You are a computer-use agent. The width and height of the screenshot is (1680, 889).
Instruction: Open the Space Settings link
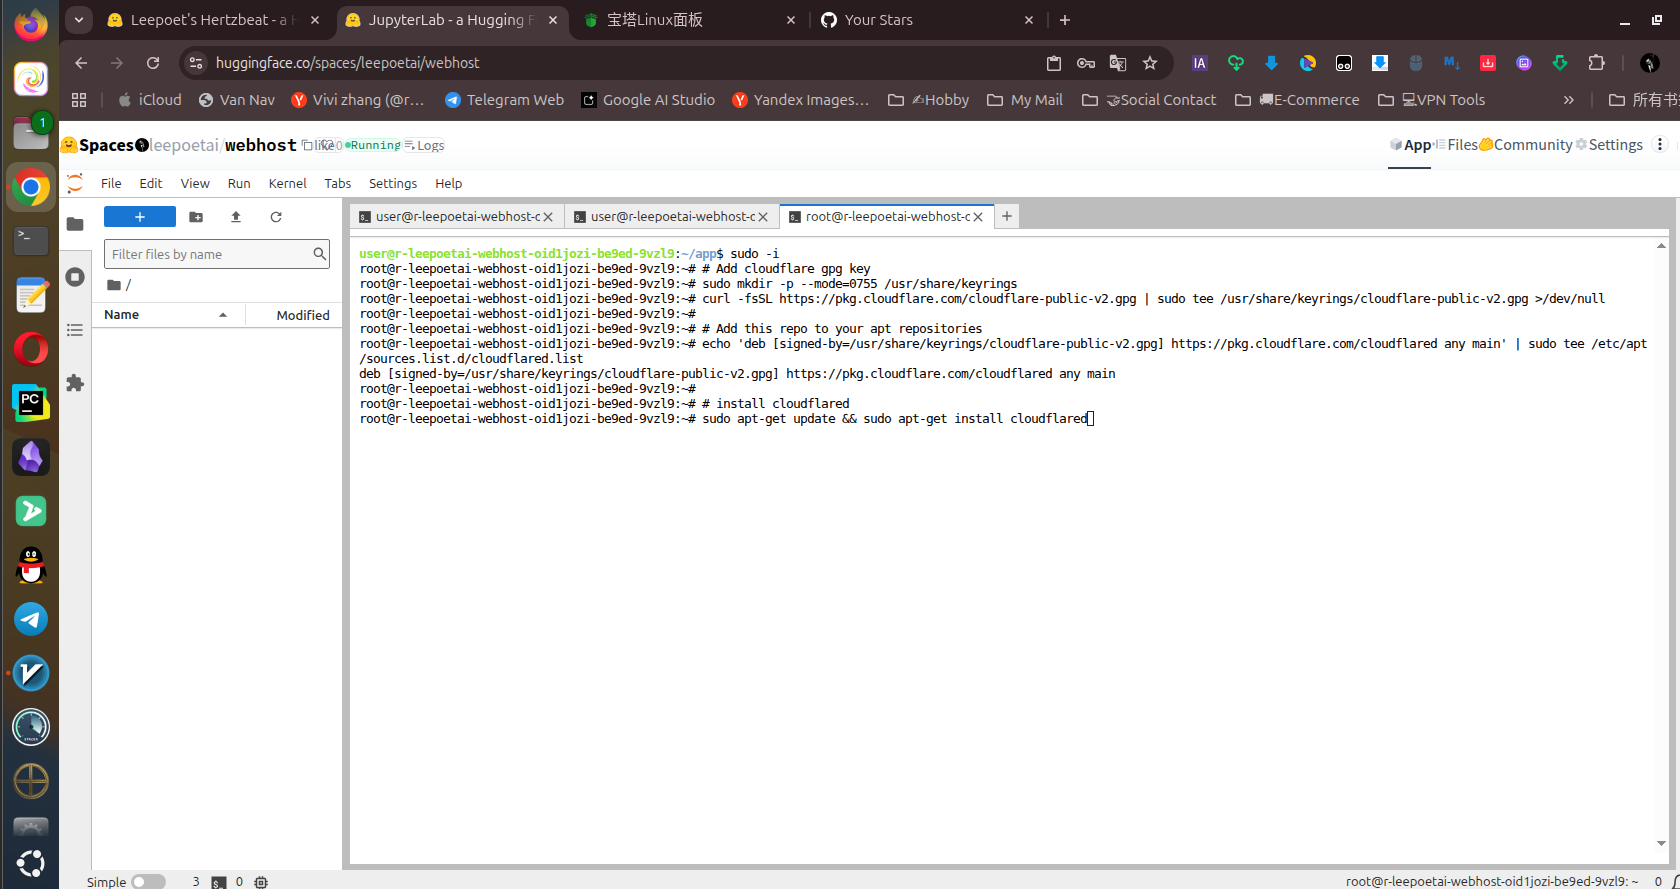click(x=1609, y=145)
